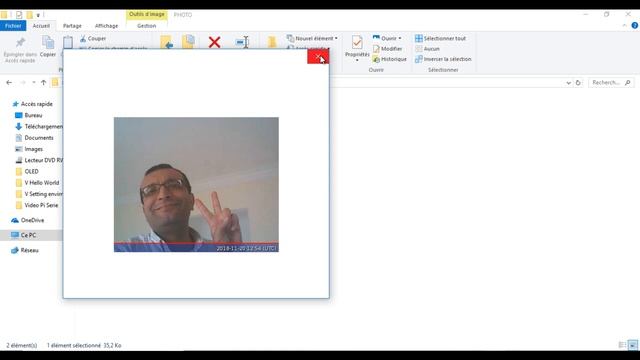Close the photo preview with the red X

point(318,57)
